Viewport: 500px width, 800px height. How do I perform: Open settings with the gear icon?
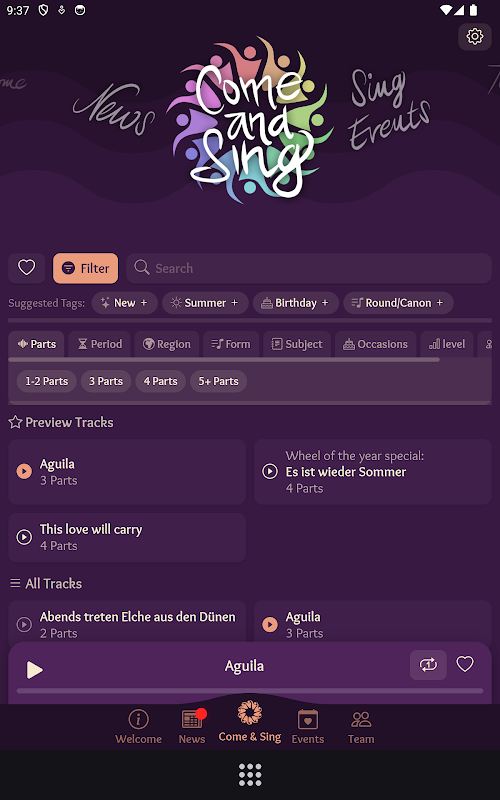(x=474, y=37)
